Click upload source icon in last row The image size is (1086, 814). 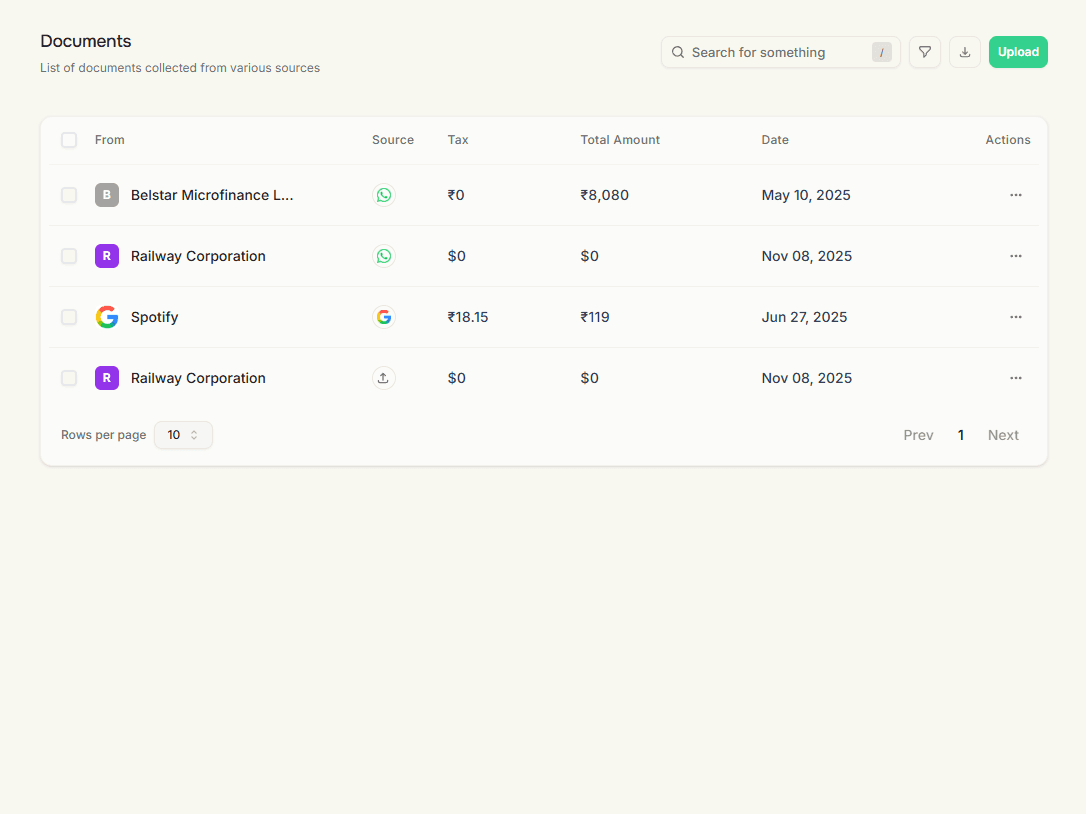pos(384,378)
